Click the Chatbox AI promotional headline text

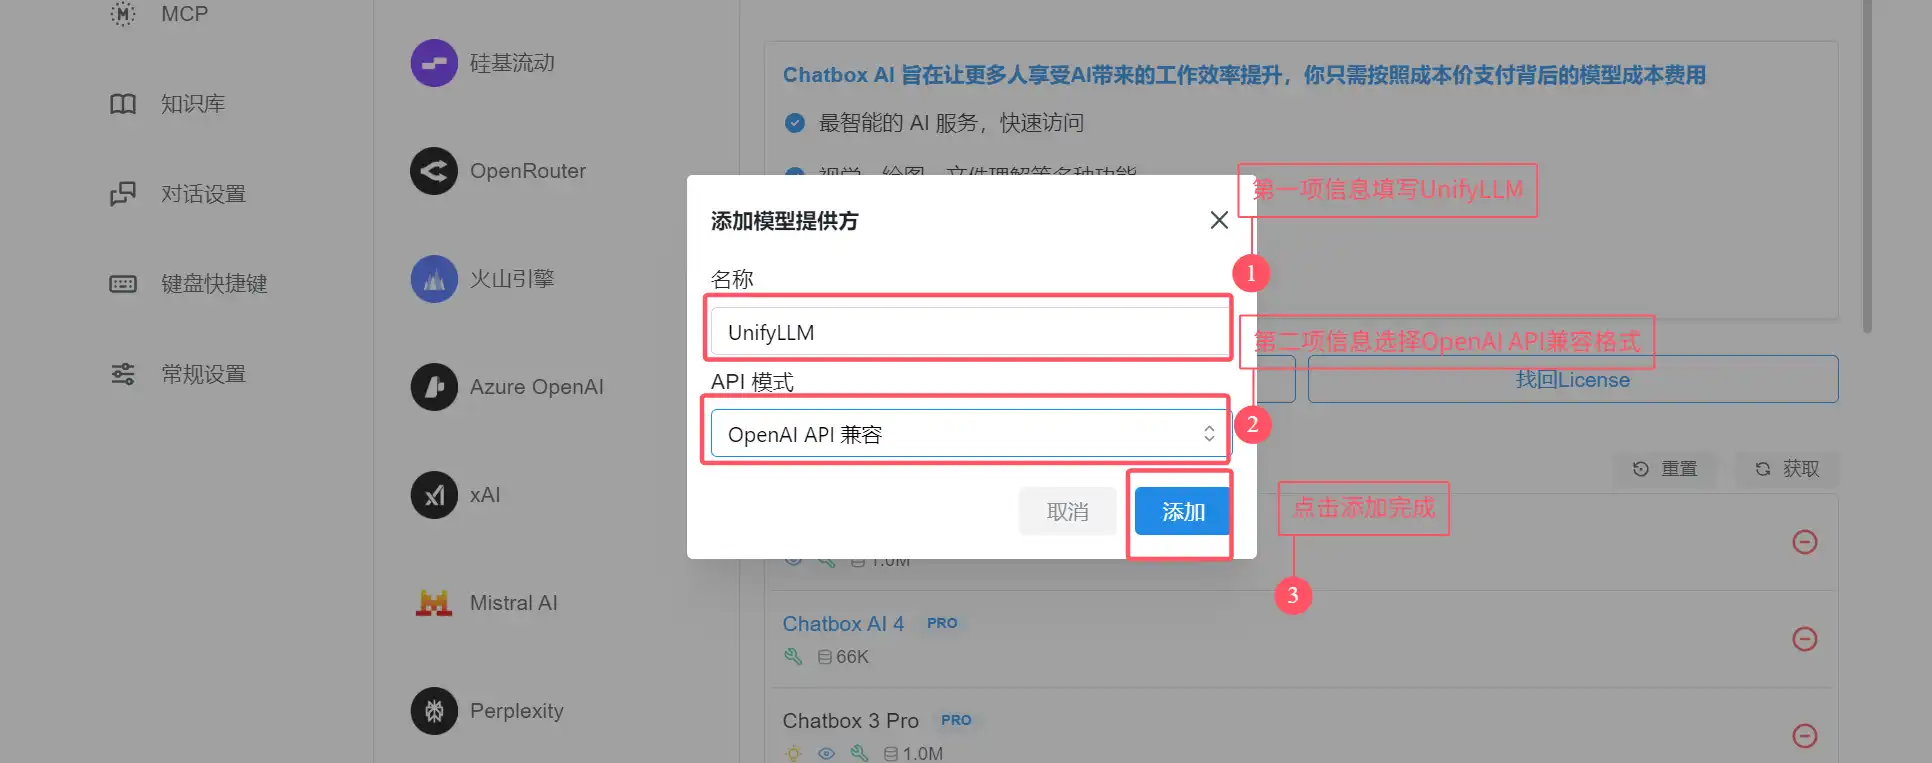pos(1244,75)
